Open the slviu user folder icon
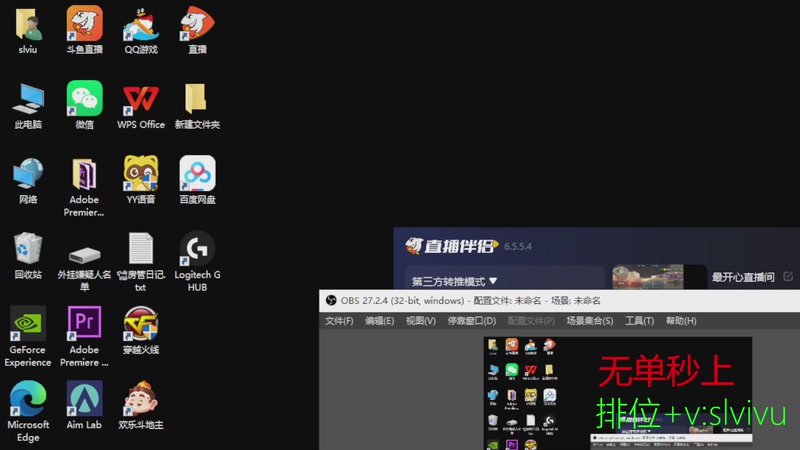 [x=28, y=24]
